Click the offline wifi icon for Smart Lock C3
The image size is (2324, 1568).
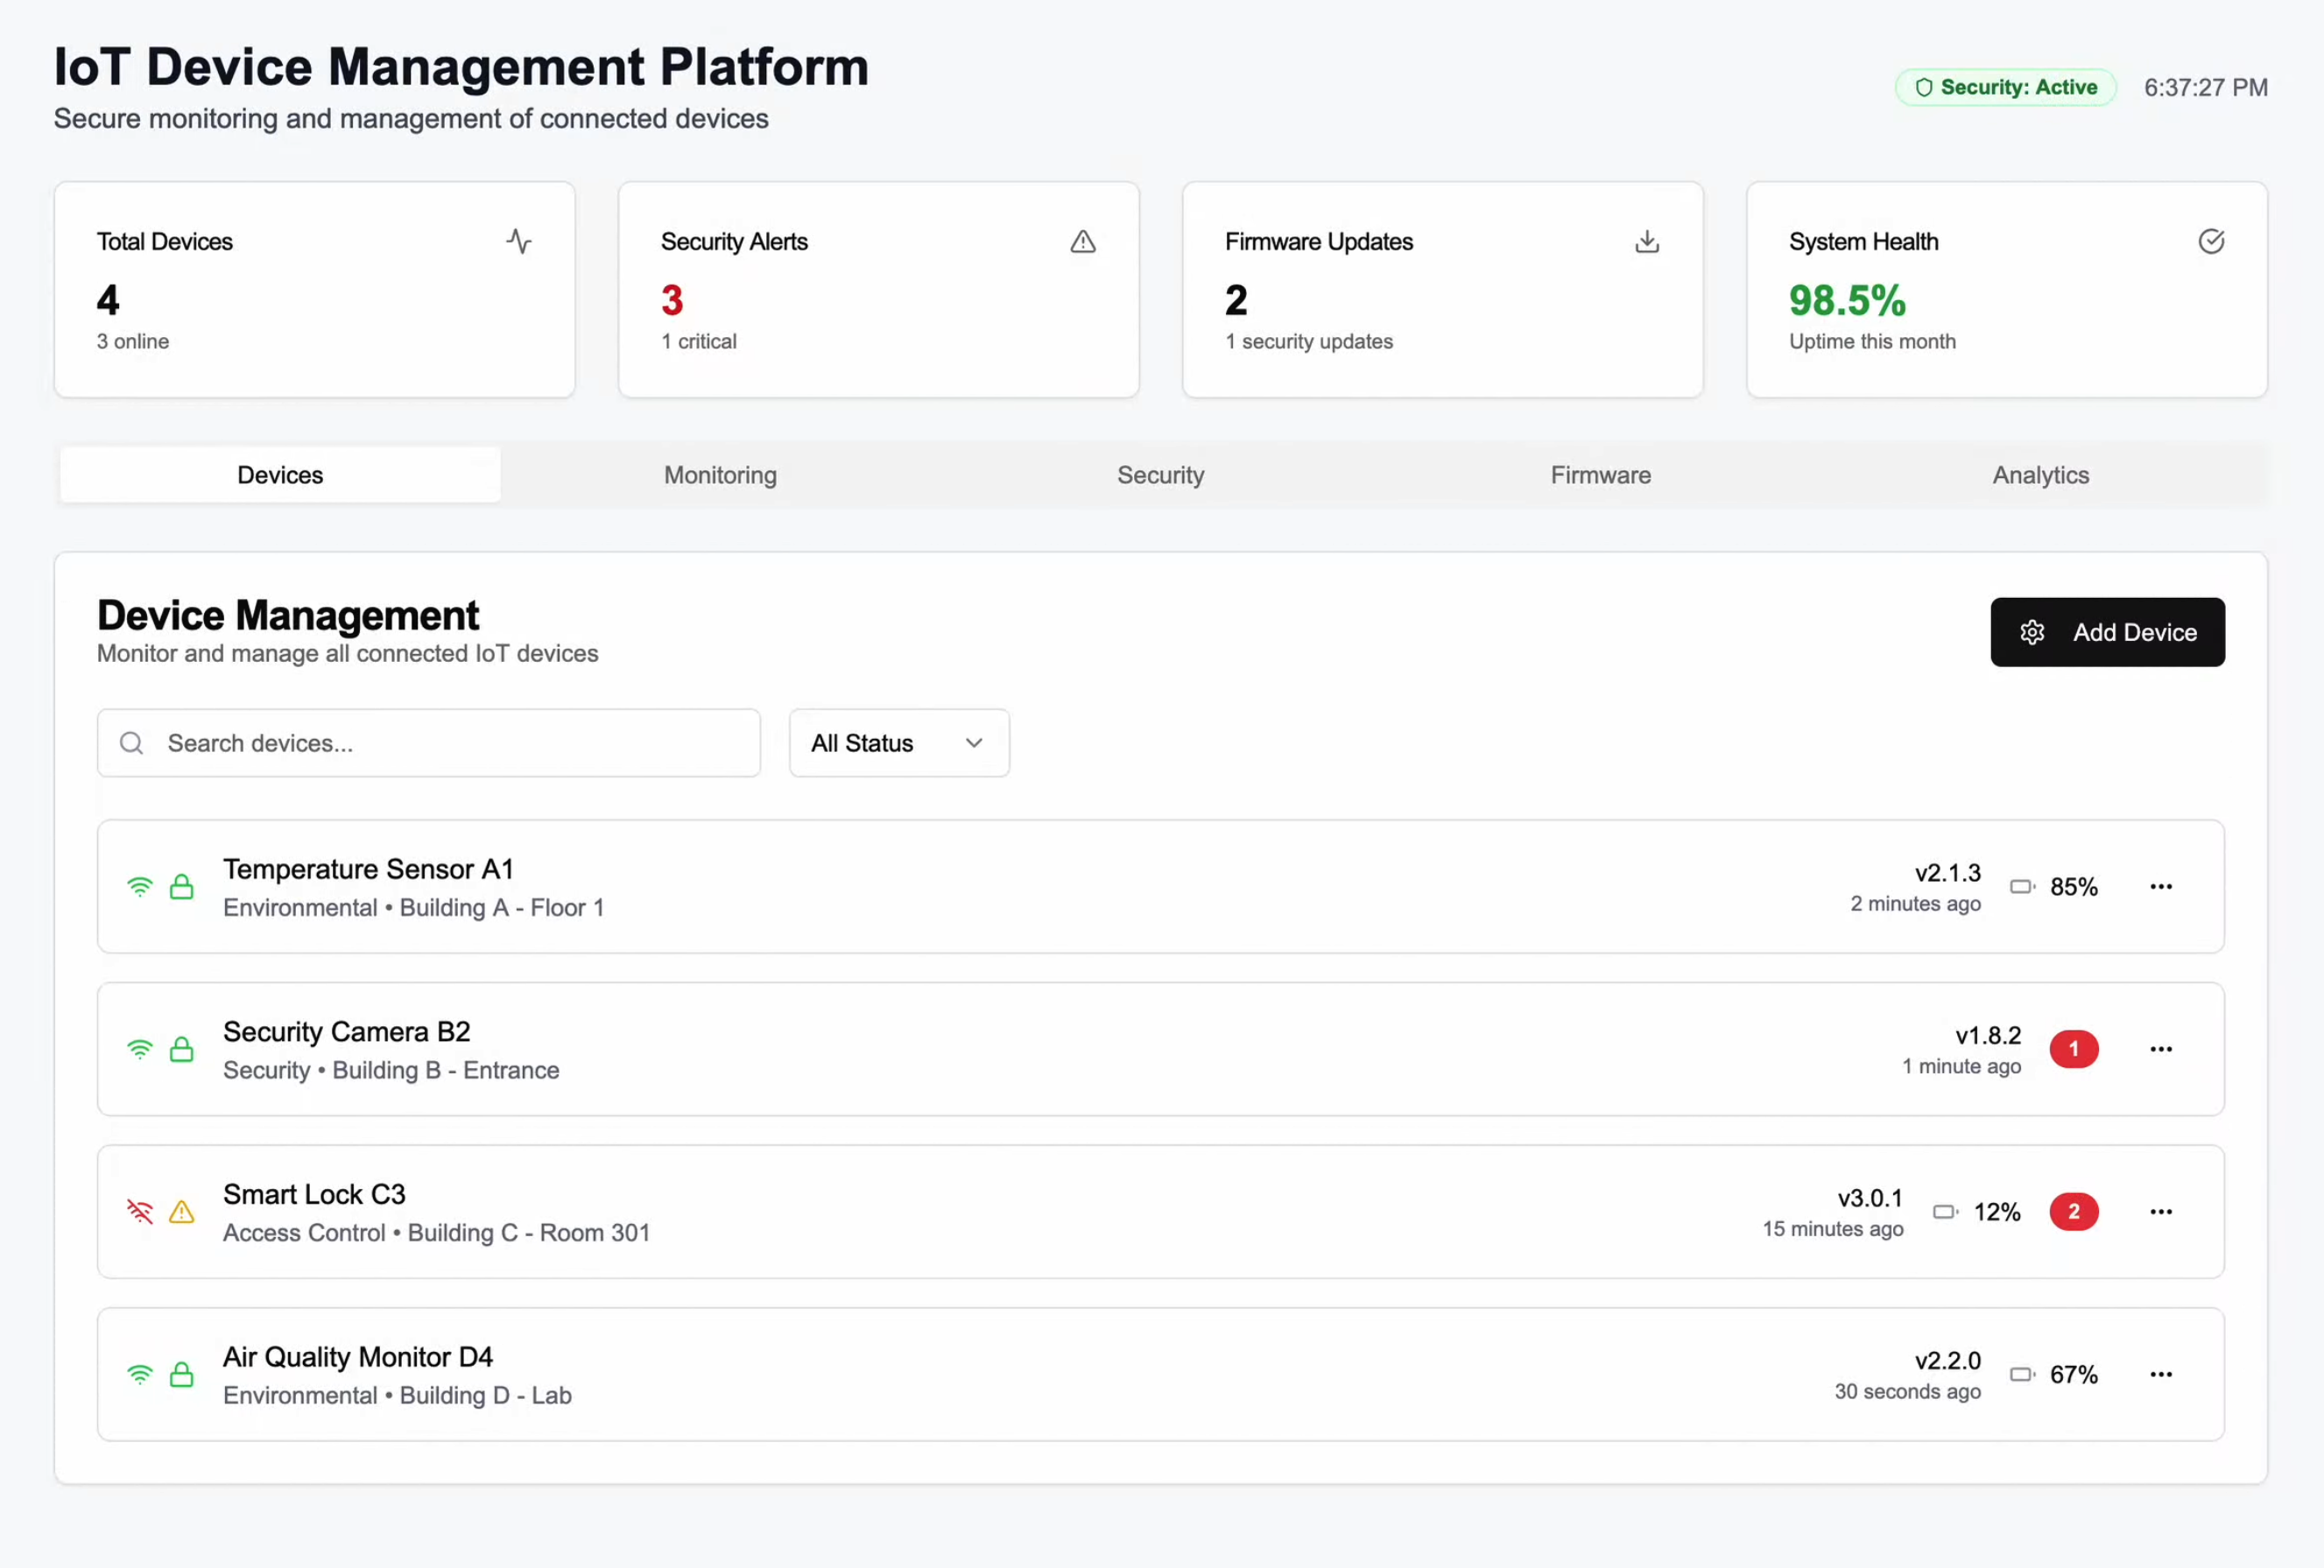tap(140, 1212)
